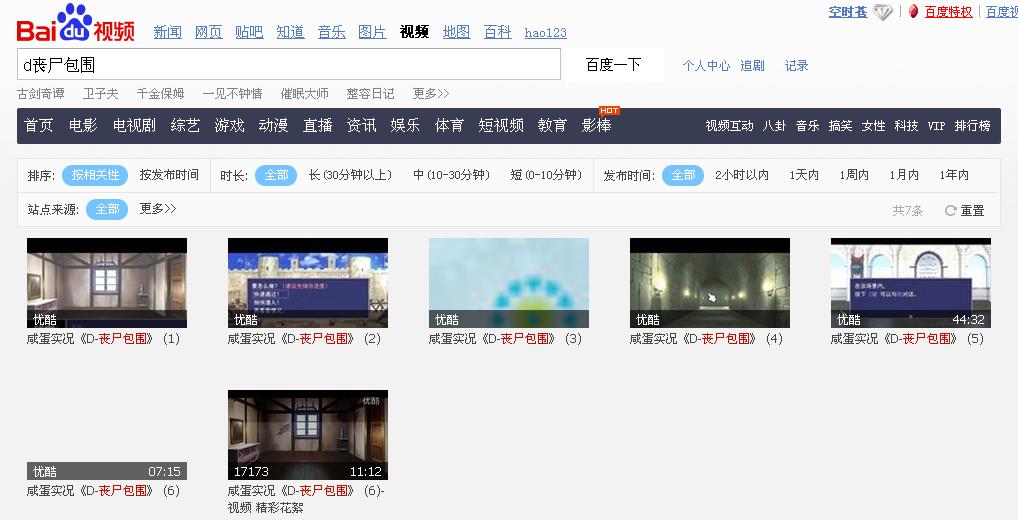Open title link 咸蛋实况《D-丧尸包围》(5)

coord(908,339)
